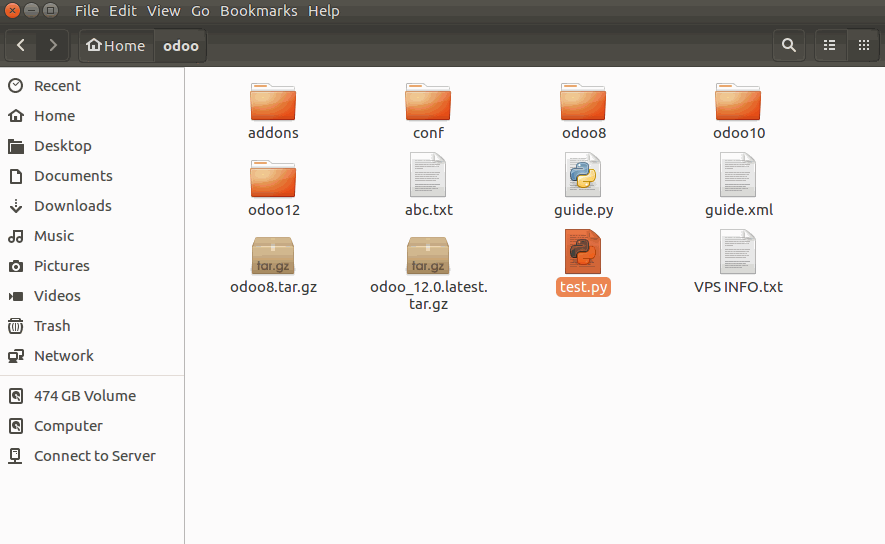Viewport: 885px width, 544px height.
Task: Open the 474 GB Volume drive
Action: click(84, 396)
